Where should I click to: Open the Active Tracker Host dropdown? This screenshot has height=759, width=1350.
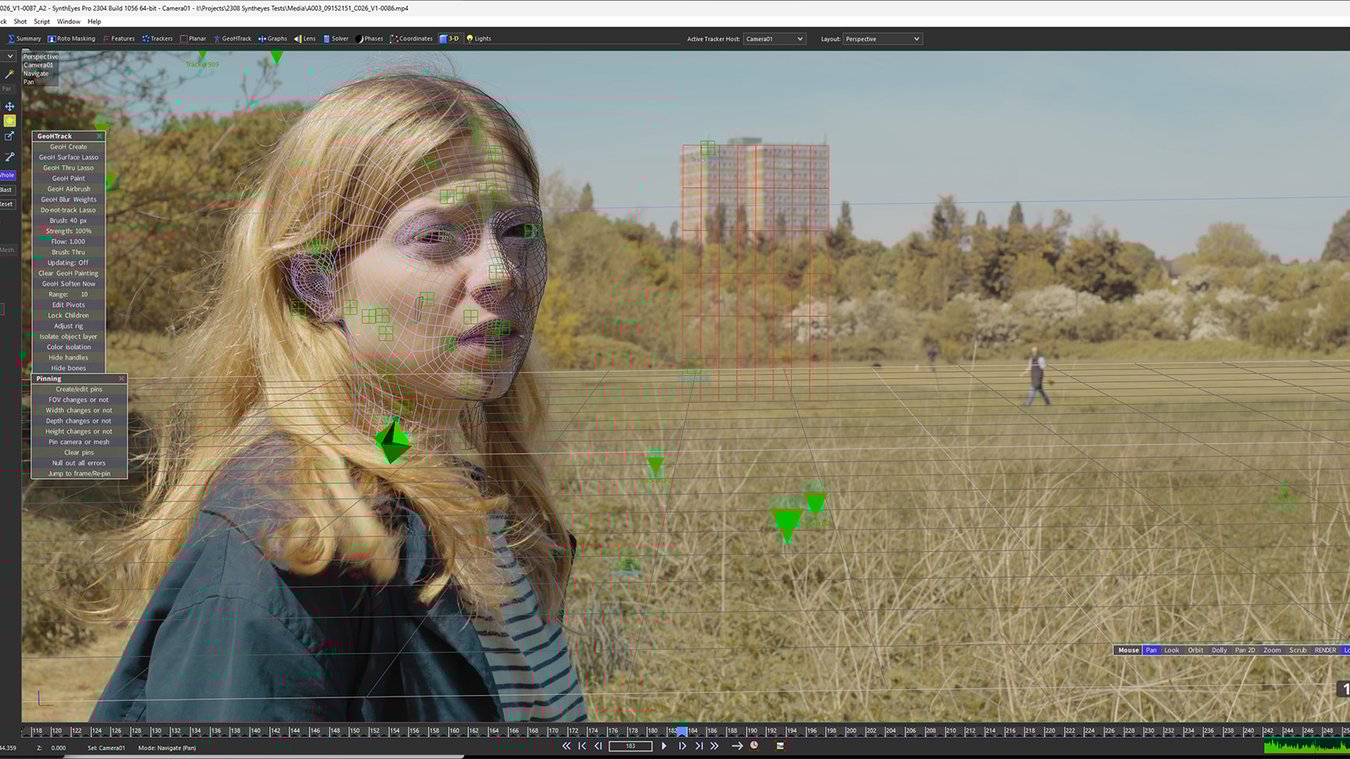point(774,38)
